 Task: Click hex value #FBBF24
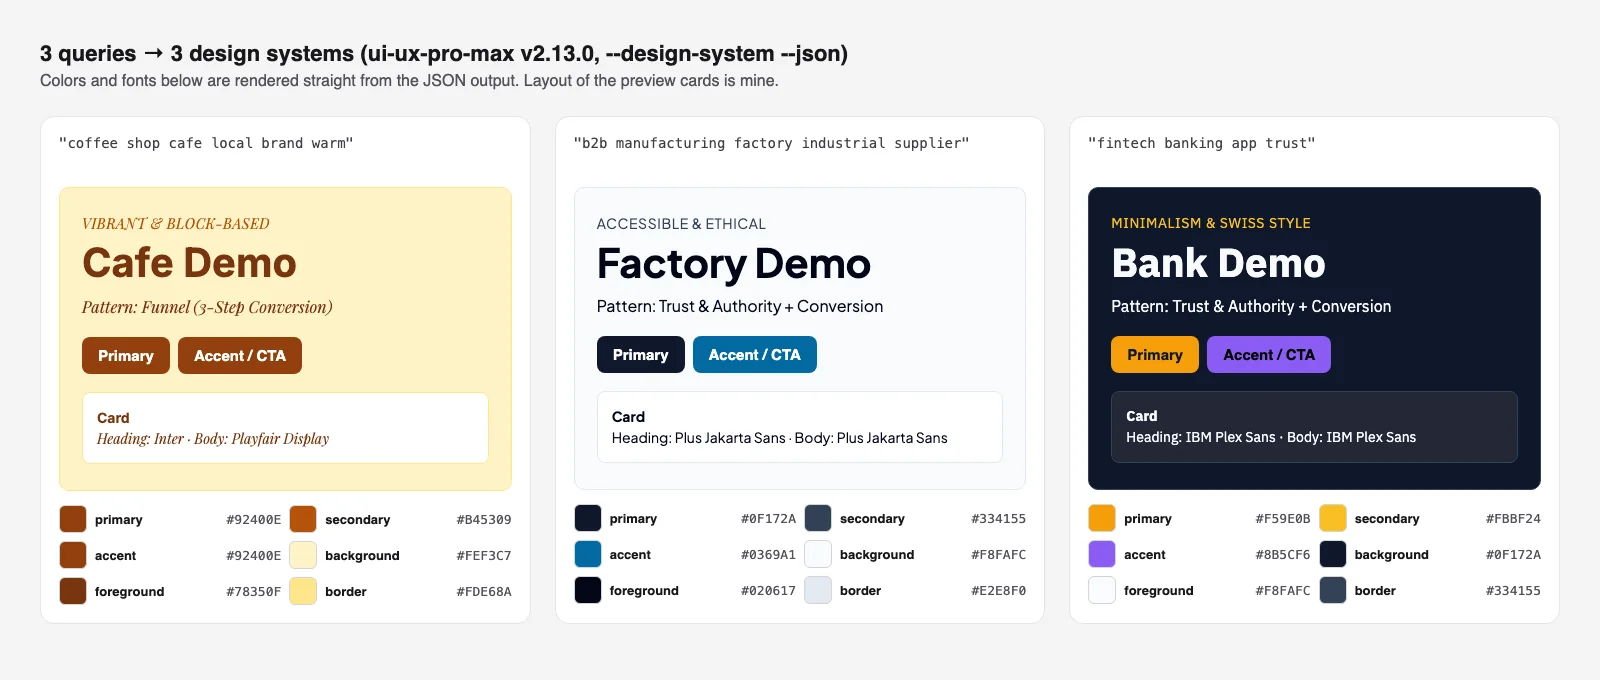pos(1513,519)
